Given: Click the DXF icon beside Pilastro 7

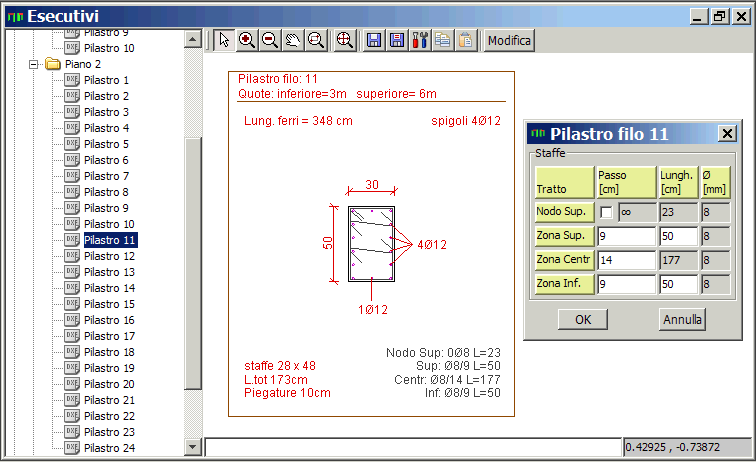Looking at the screenshot, I should pyautogui.click(x=72, y=176).
